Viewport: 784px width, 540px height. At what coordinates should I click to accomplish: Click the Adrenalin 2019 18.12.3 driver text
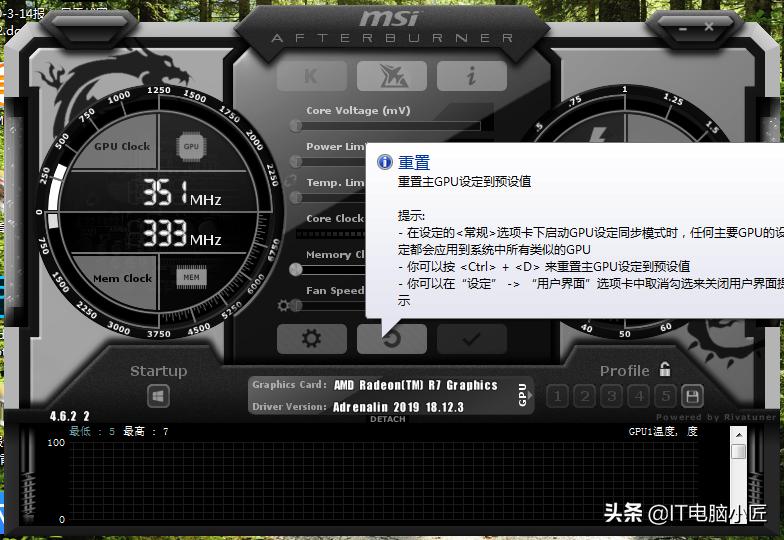pyautogui.click(x=398, y=407)
